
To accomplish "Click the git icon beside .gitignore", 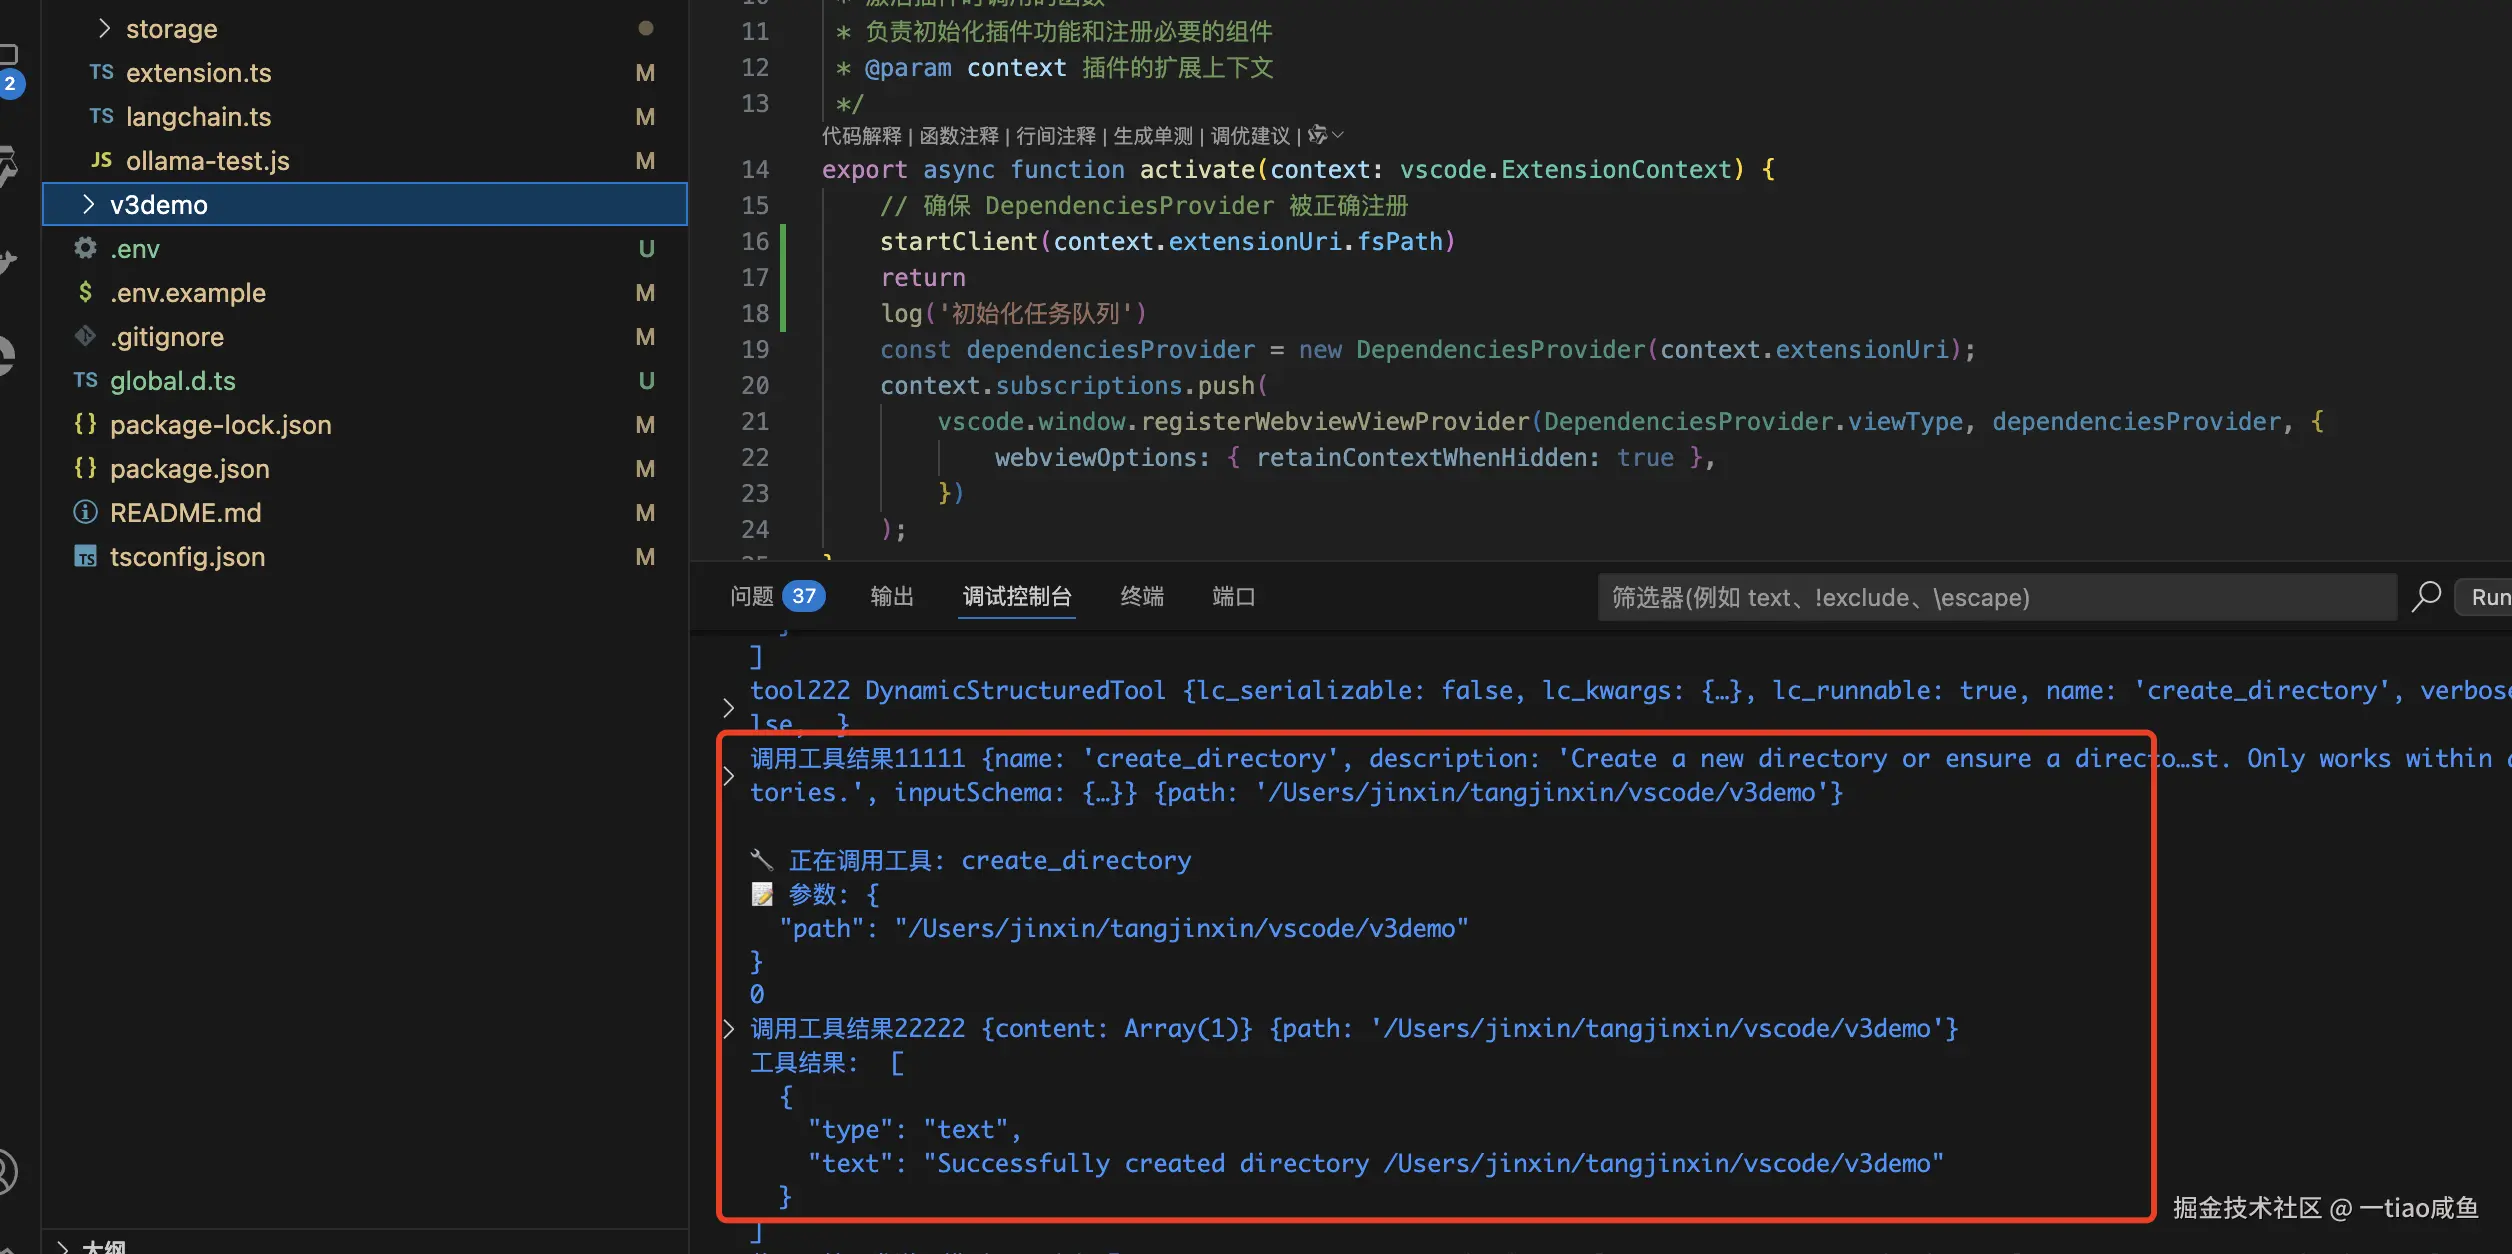I will (x=85, y=336).
